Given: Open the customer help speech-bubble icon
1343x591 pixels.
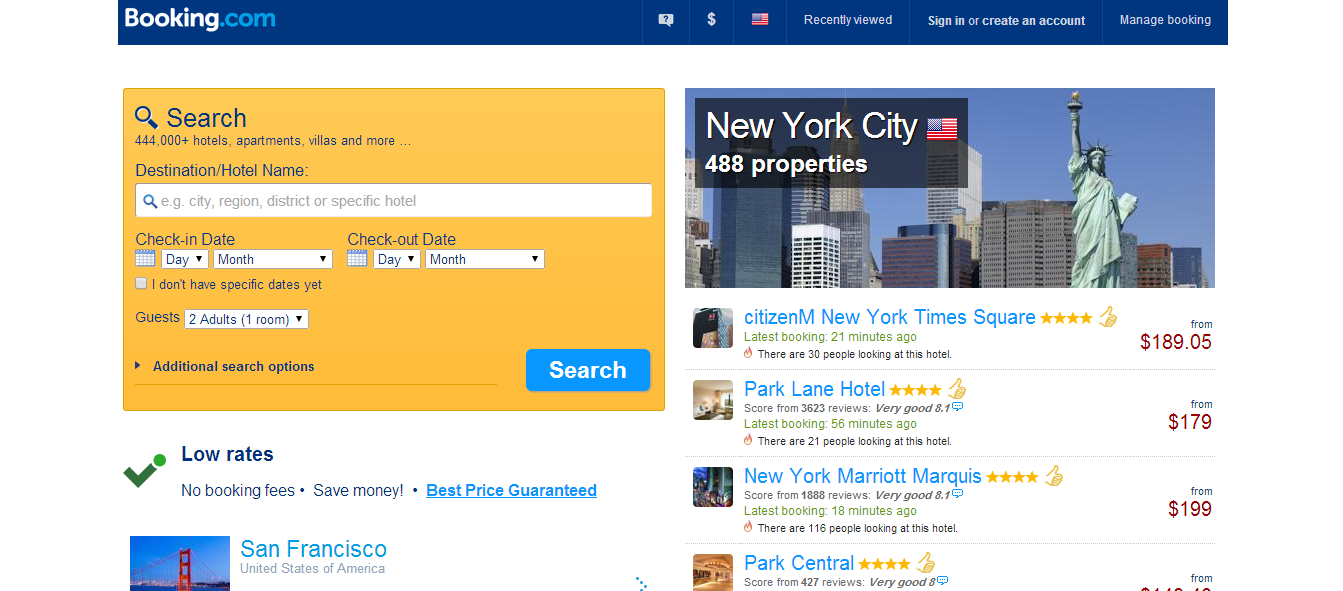Looking at the screenshot, I should (x=666, y=20).
